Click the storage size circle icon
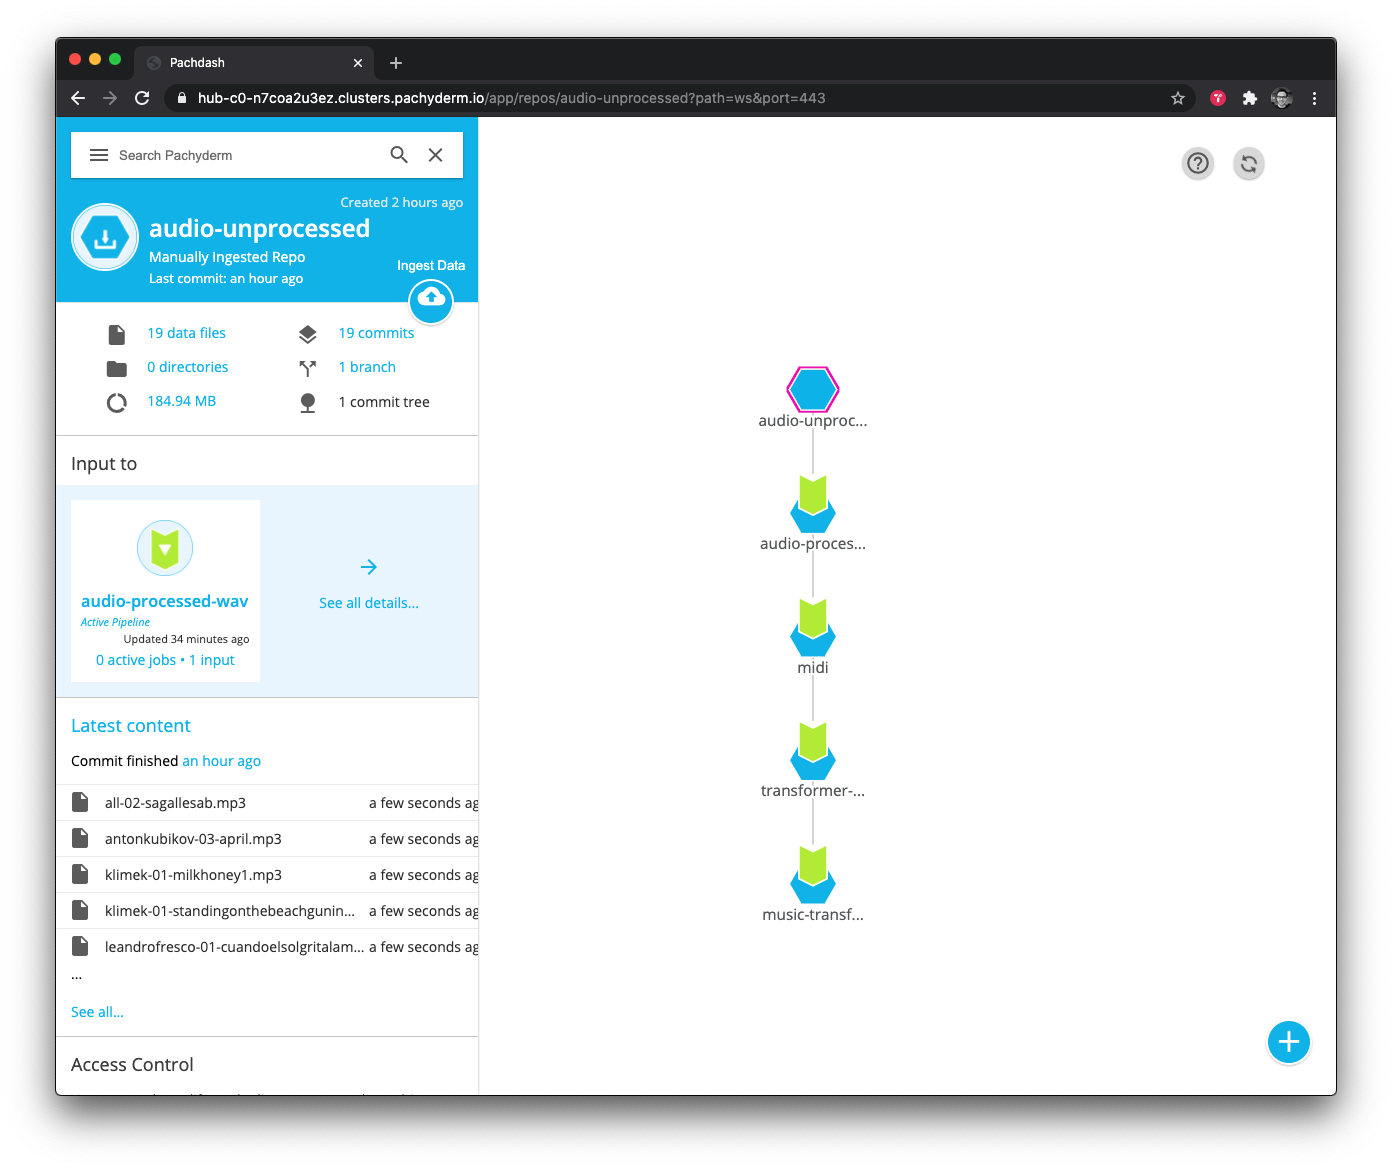Screen dimensions: 1392x1169 pyautogui.click(x=117, y=403)
